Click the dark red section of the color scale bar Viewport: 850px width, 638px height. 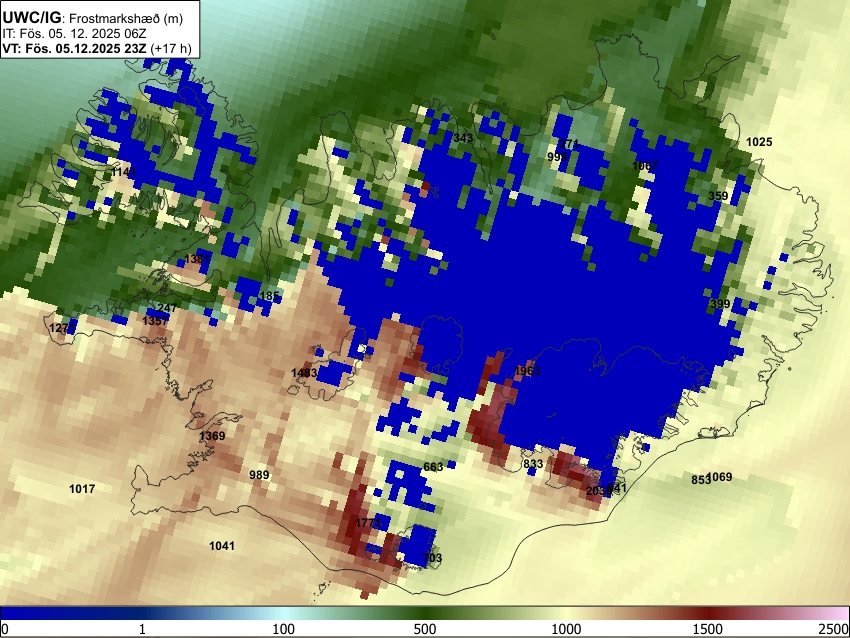pyautogui.click(x=707, y=614)
